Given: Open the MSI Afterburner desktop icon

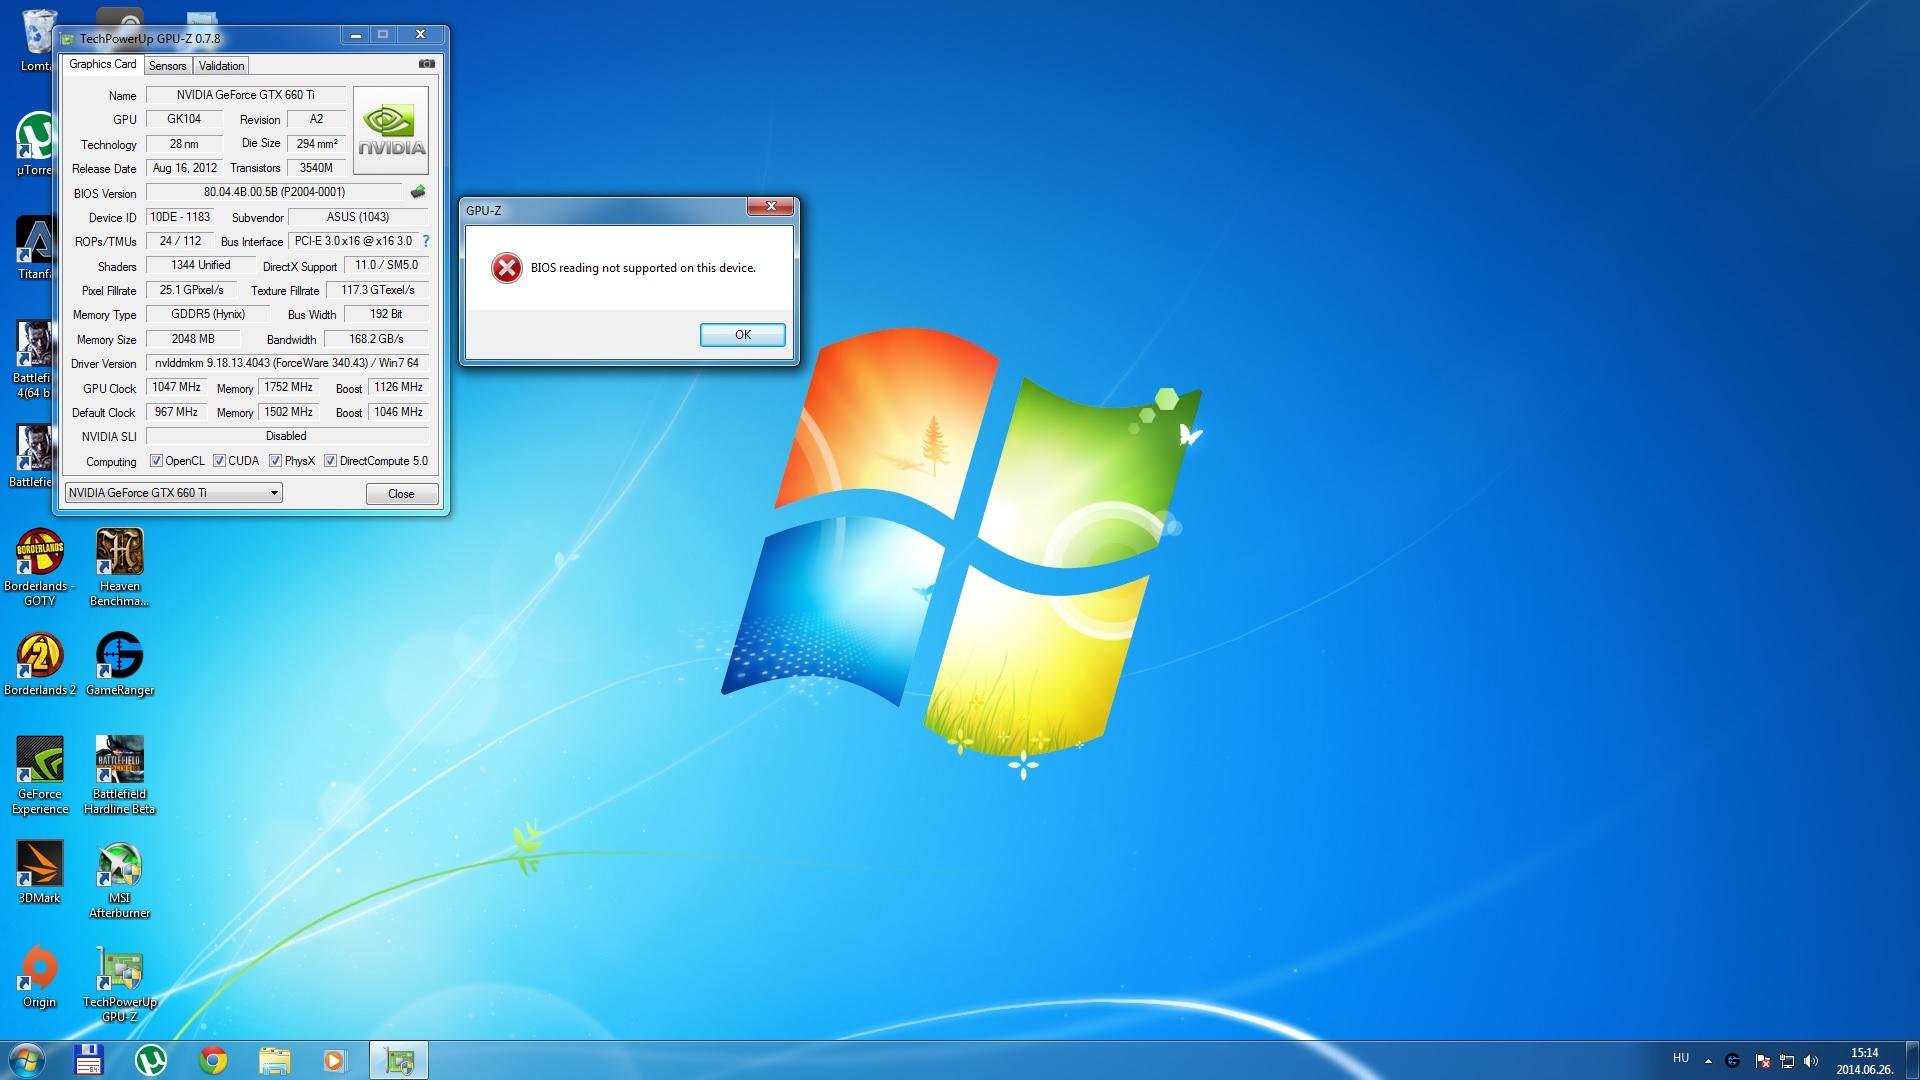Looking at the screenshot, I should pos(120,881).
